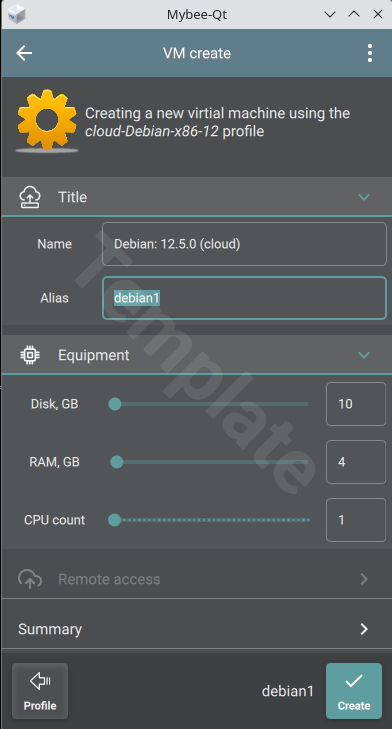Image resolution: width=392 pixels, height=729 pixels.
Task: Click the Equipment chip icon
Action: tap(30, 355)
